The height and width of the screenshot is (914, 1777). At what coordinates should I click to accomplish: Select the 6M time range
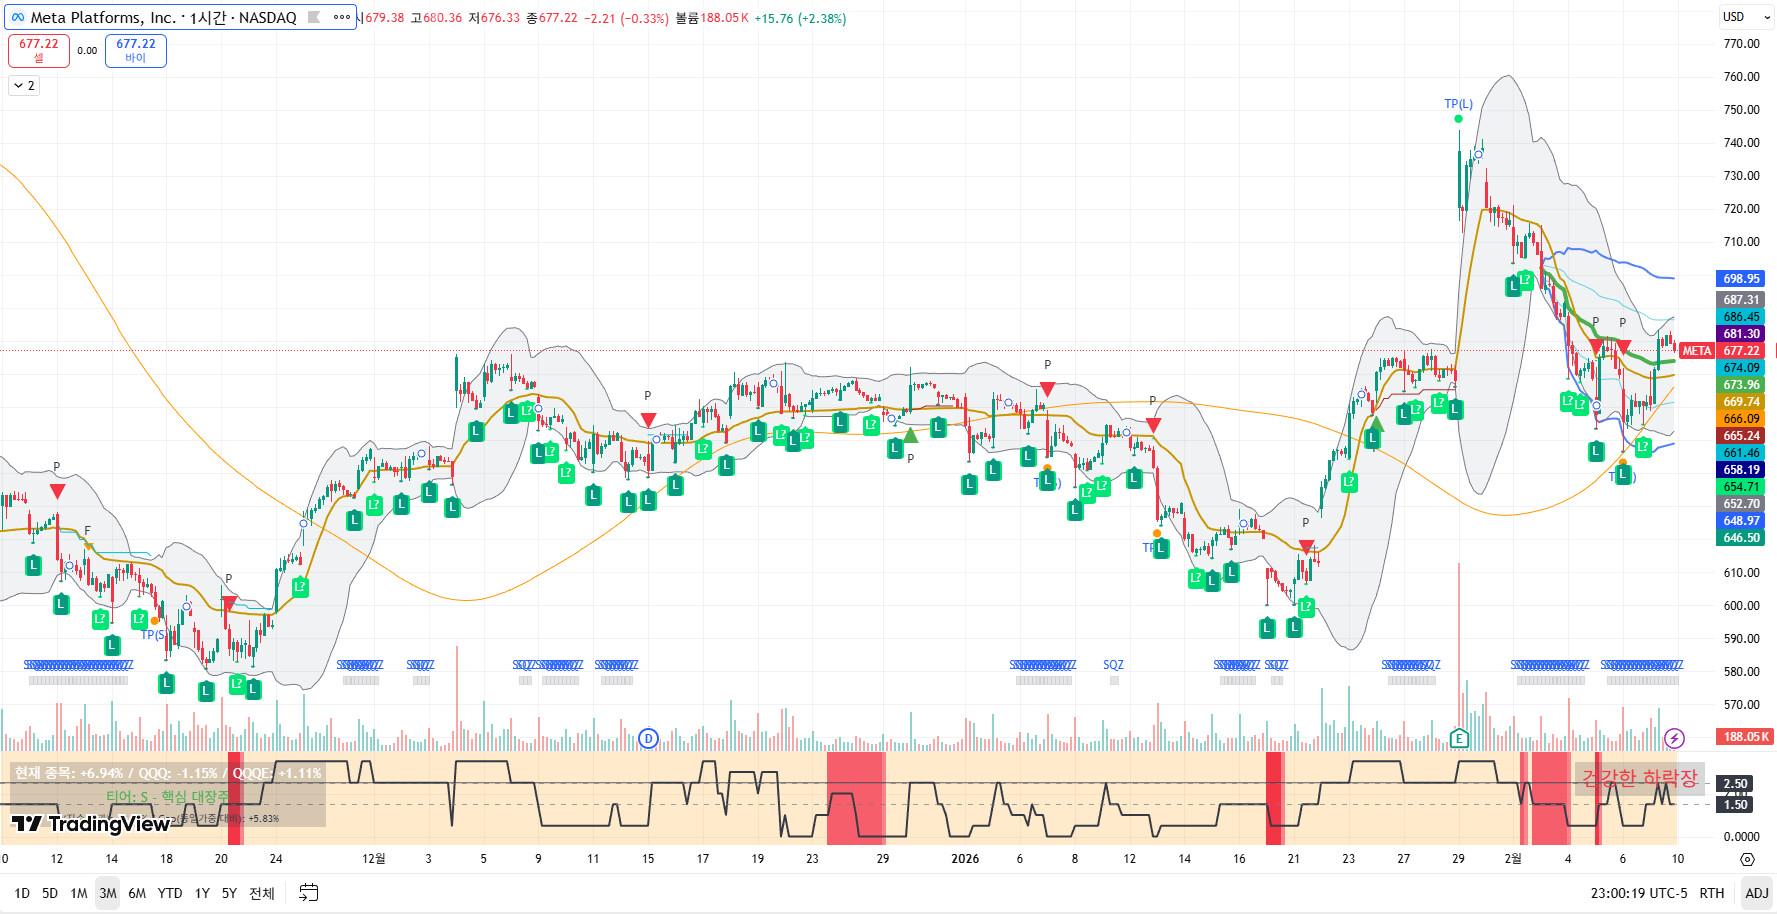point(137,893)
